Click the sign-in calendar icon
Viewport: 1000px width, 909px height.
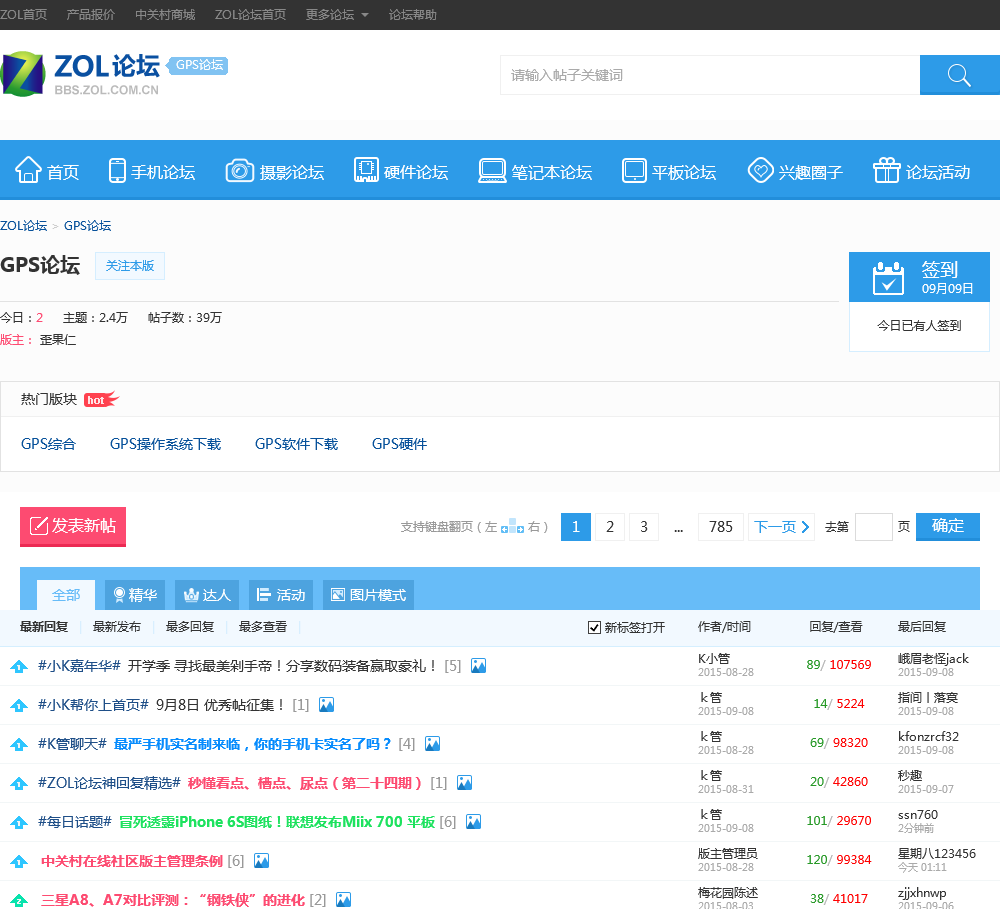(x=888, y=278)
